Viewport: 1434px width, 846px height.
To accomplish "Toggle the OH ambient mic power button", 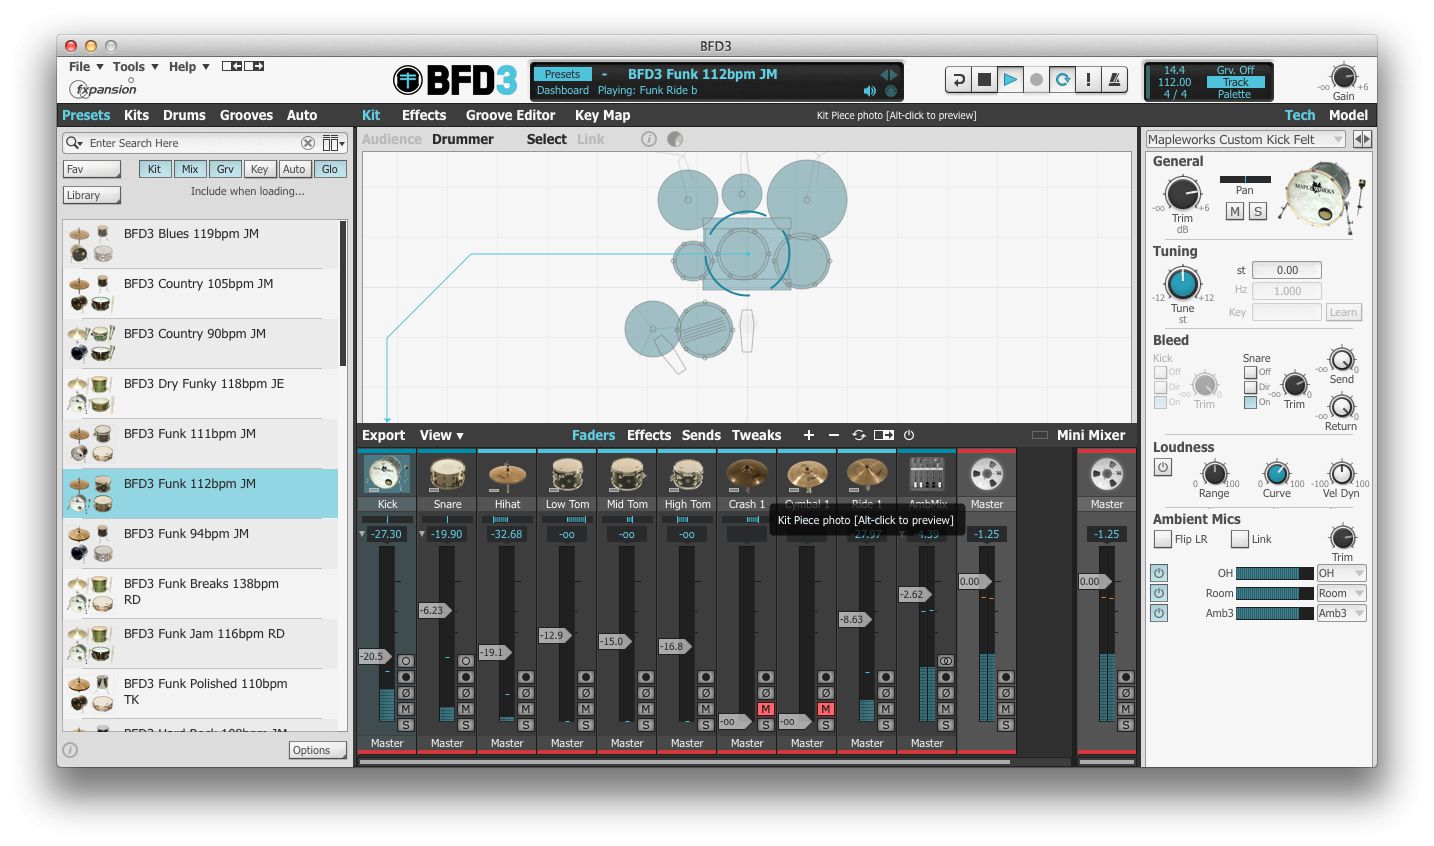I will pyautogui.click(x=1159, y=573).
